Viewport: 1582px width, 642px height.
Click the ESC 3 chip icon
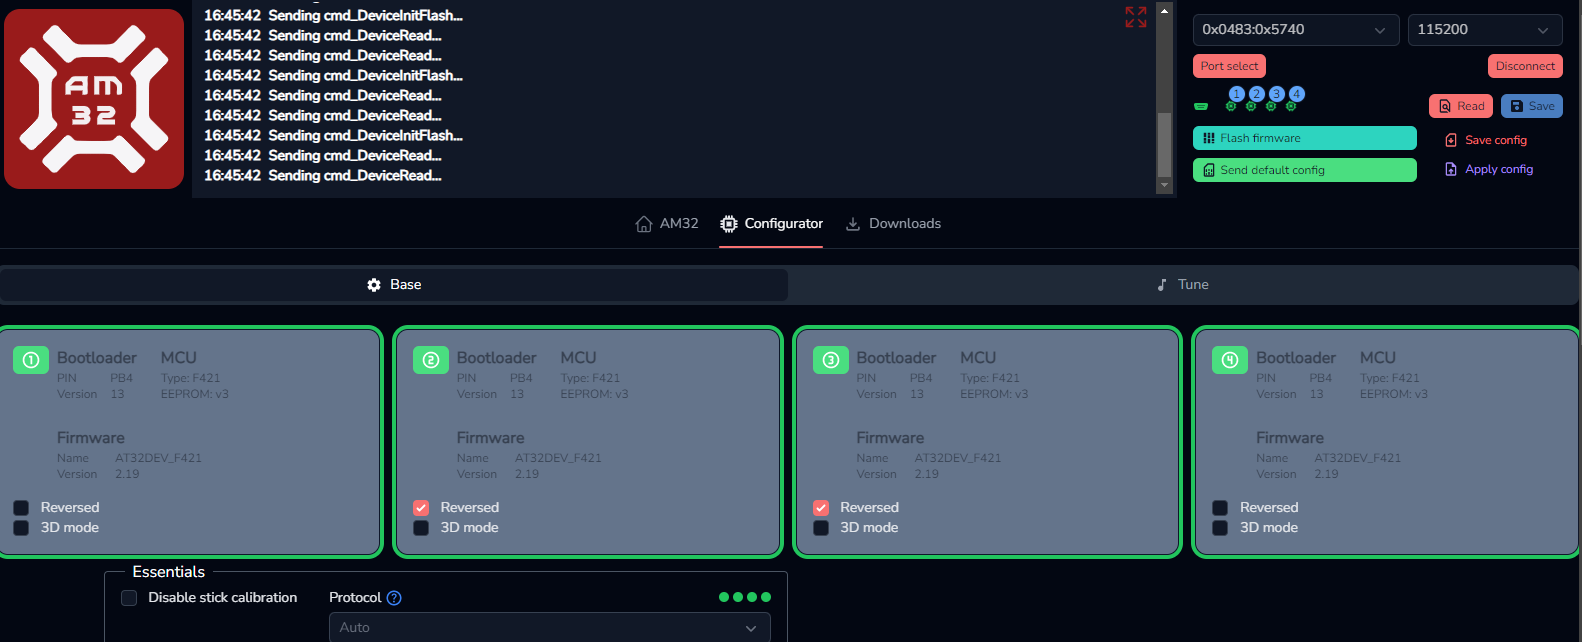click(x=1272, y=105)
